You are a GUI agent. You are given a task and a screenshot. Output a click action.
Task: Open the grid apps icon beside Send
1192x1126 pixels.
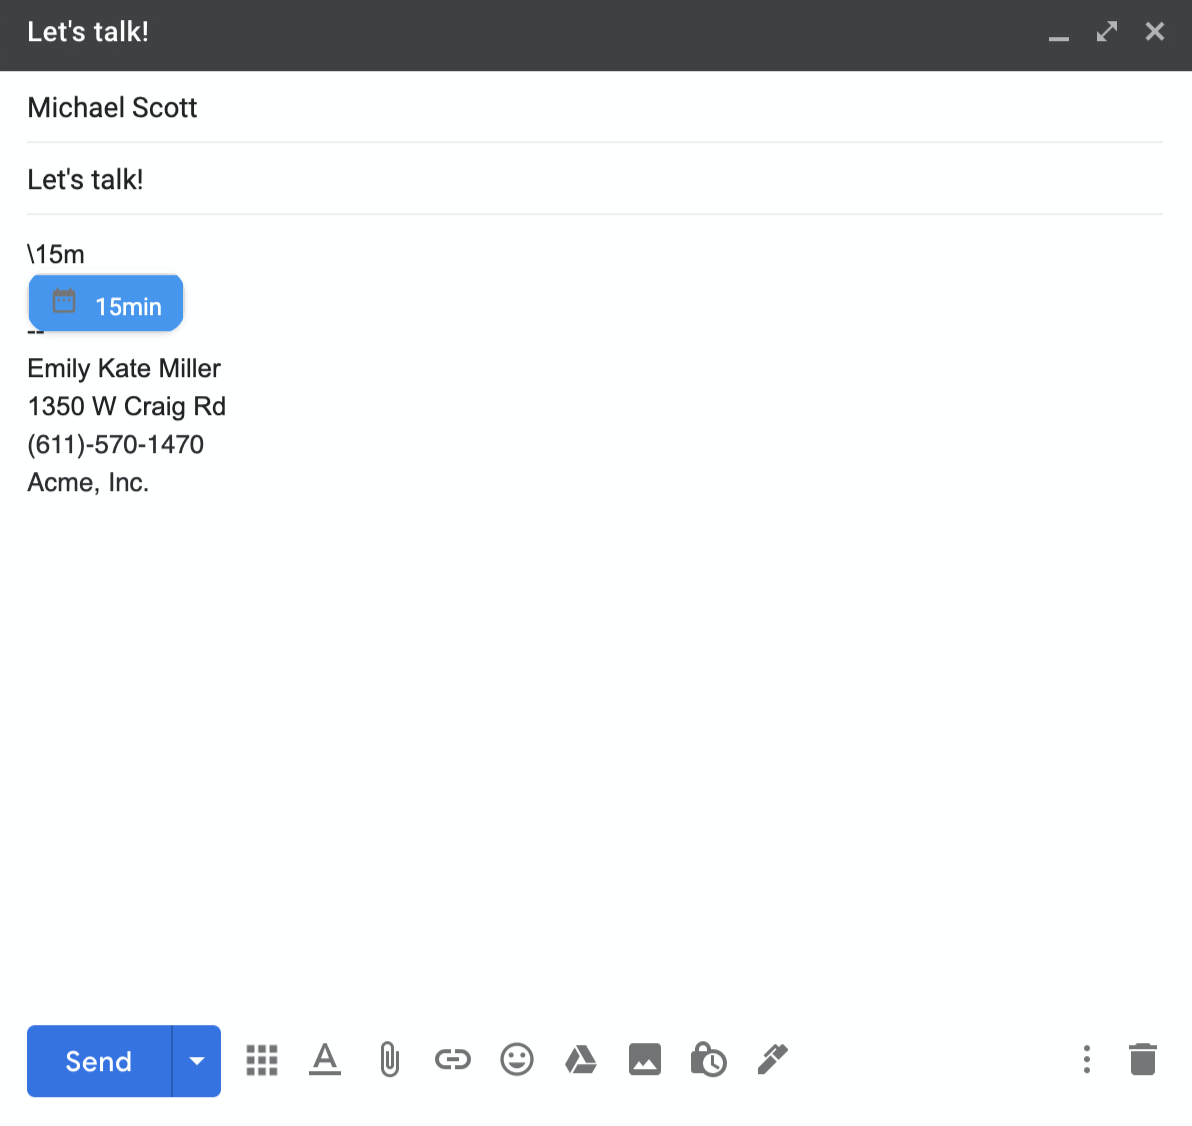click(x=262, y=1060)
